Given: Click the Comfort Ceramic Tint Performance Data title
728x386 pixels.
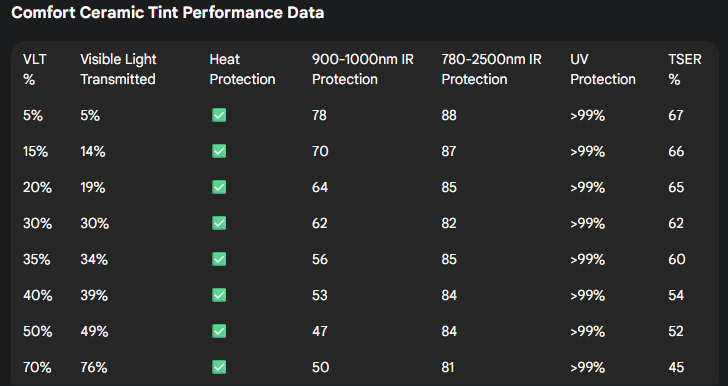Looking at the screenshot, I should click(168, 13).
